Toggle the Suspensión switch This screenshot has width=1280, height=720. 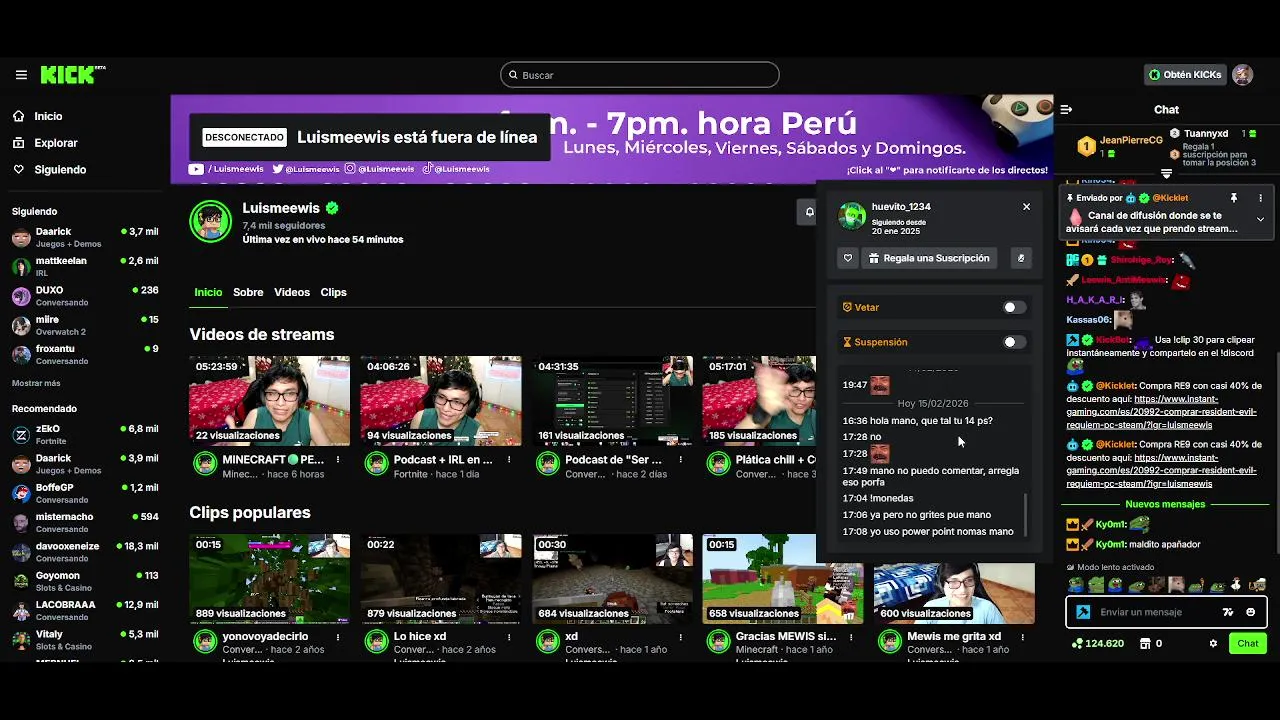tap(1014, 342)
